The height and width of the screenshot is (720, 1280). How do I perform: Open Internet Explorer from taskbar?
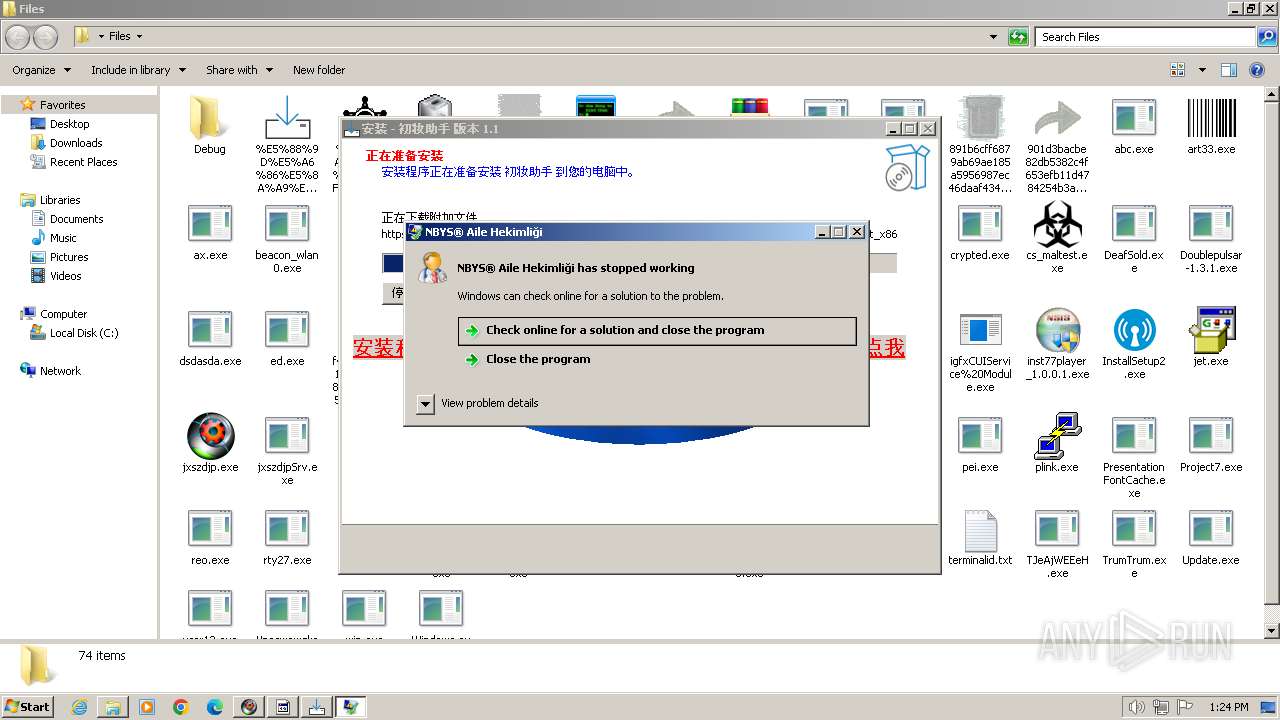coord(79,707)
